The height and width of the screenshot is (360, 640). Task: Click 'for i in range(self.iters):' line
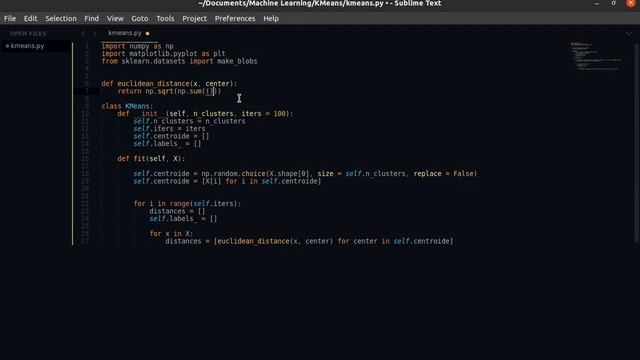(187, 204)
